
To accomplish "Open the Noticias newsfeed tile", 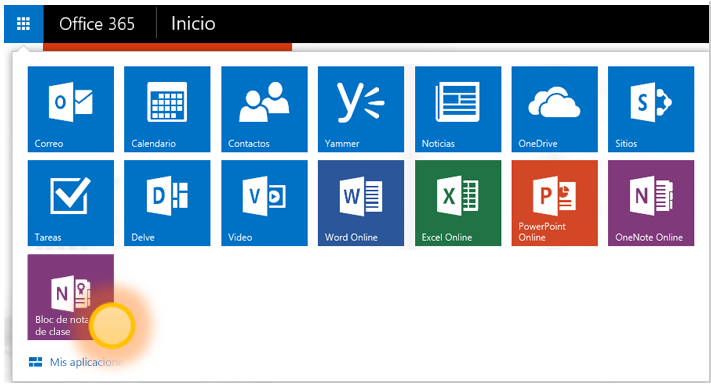I will point(458,109).
